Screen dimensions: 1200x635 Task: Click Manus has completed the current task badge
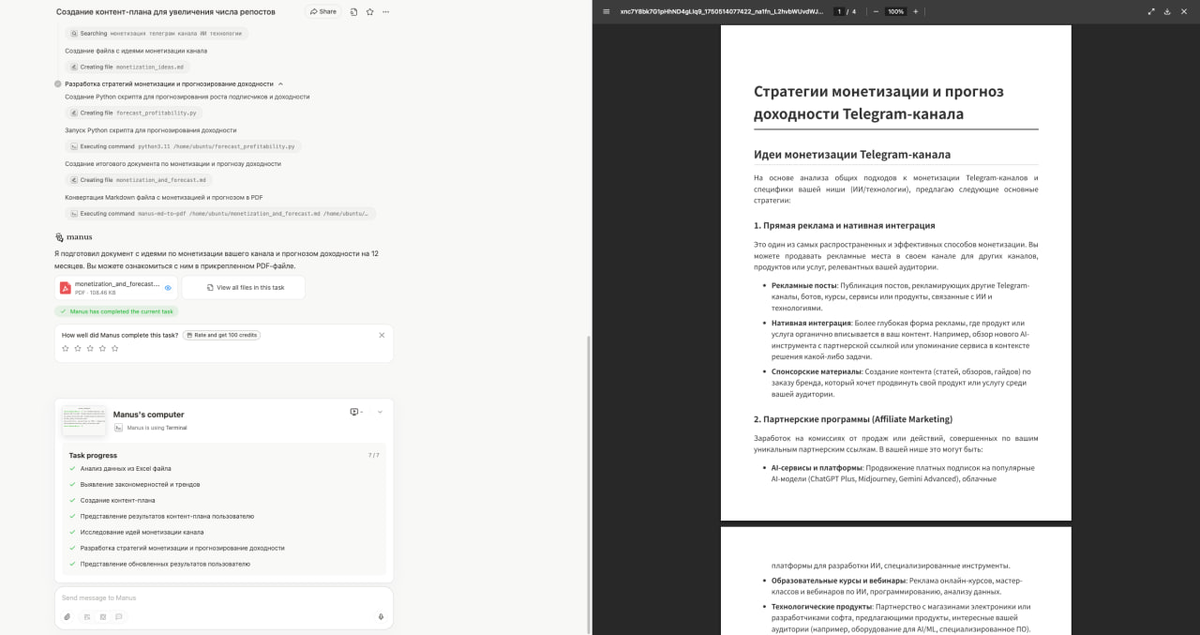click(x=116, y=312)
